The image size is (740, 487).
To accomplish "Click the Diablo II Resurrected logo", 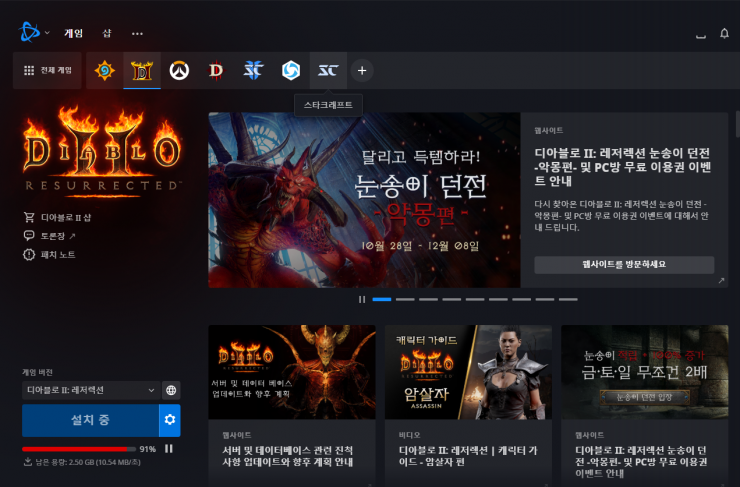I will tap(102, 151).
